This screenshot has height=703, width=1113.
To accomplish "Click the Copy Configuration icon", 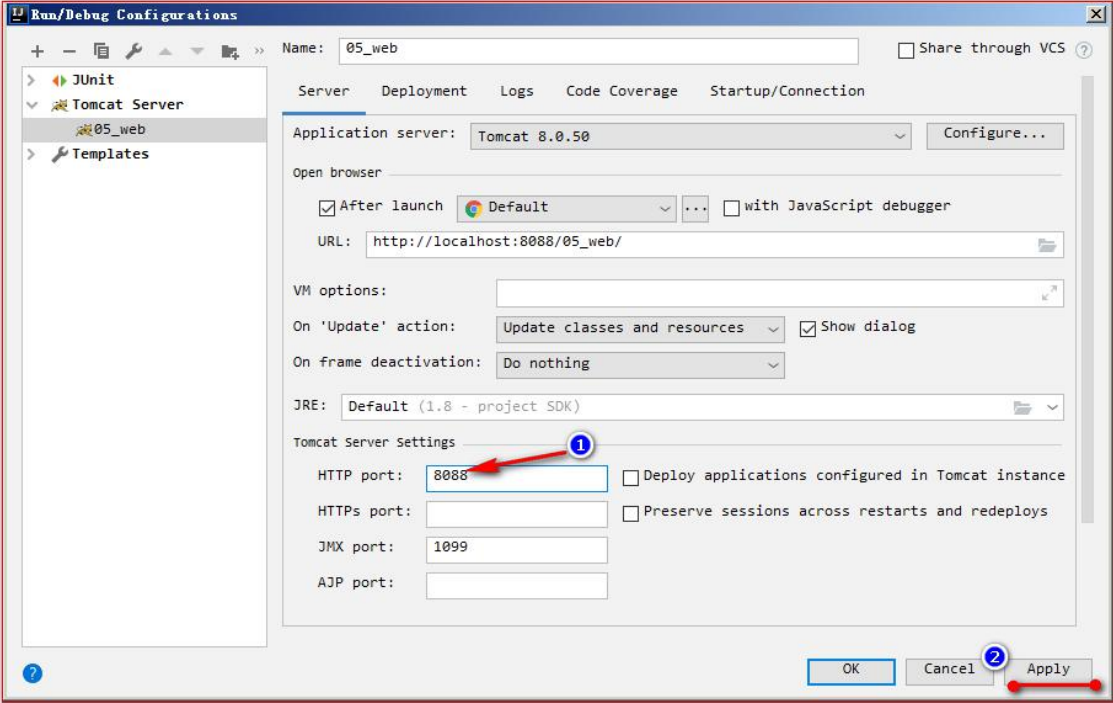I will [101, 51].
